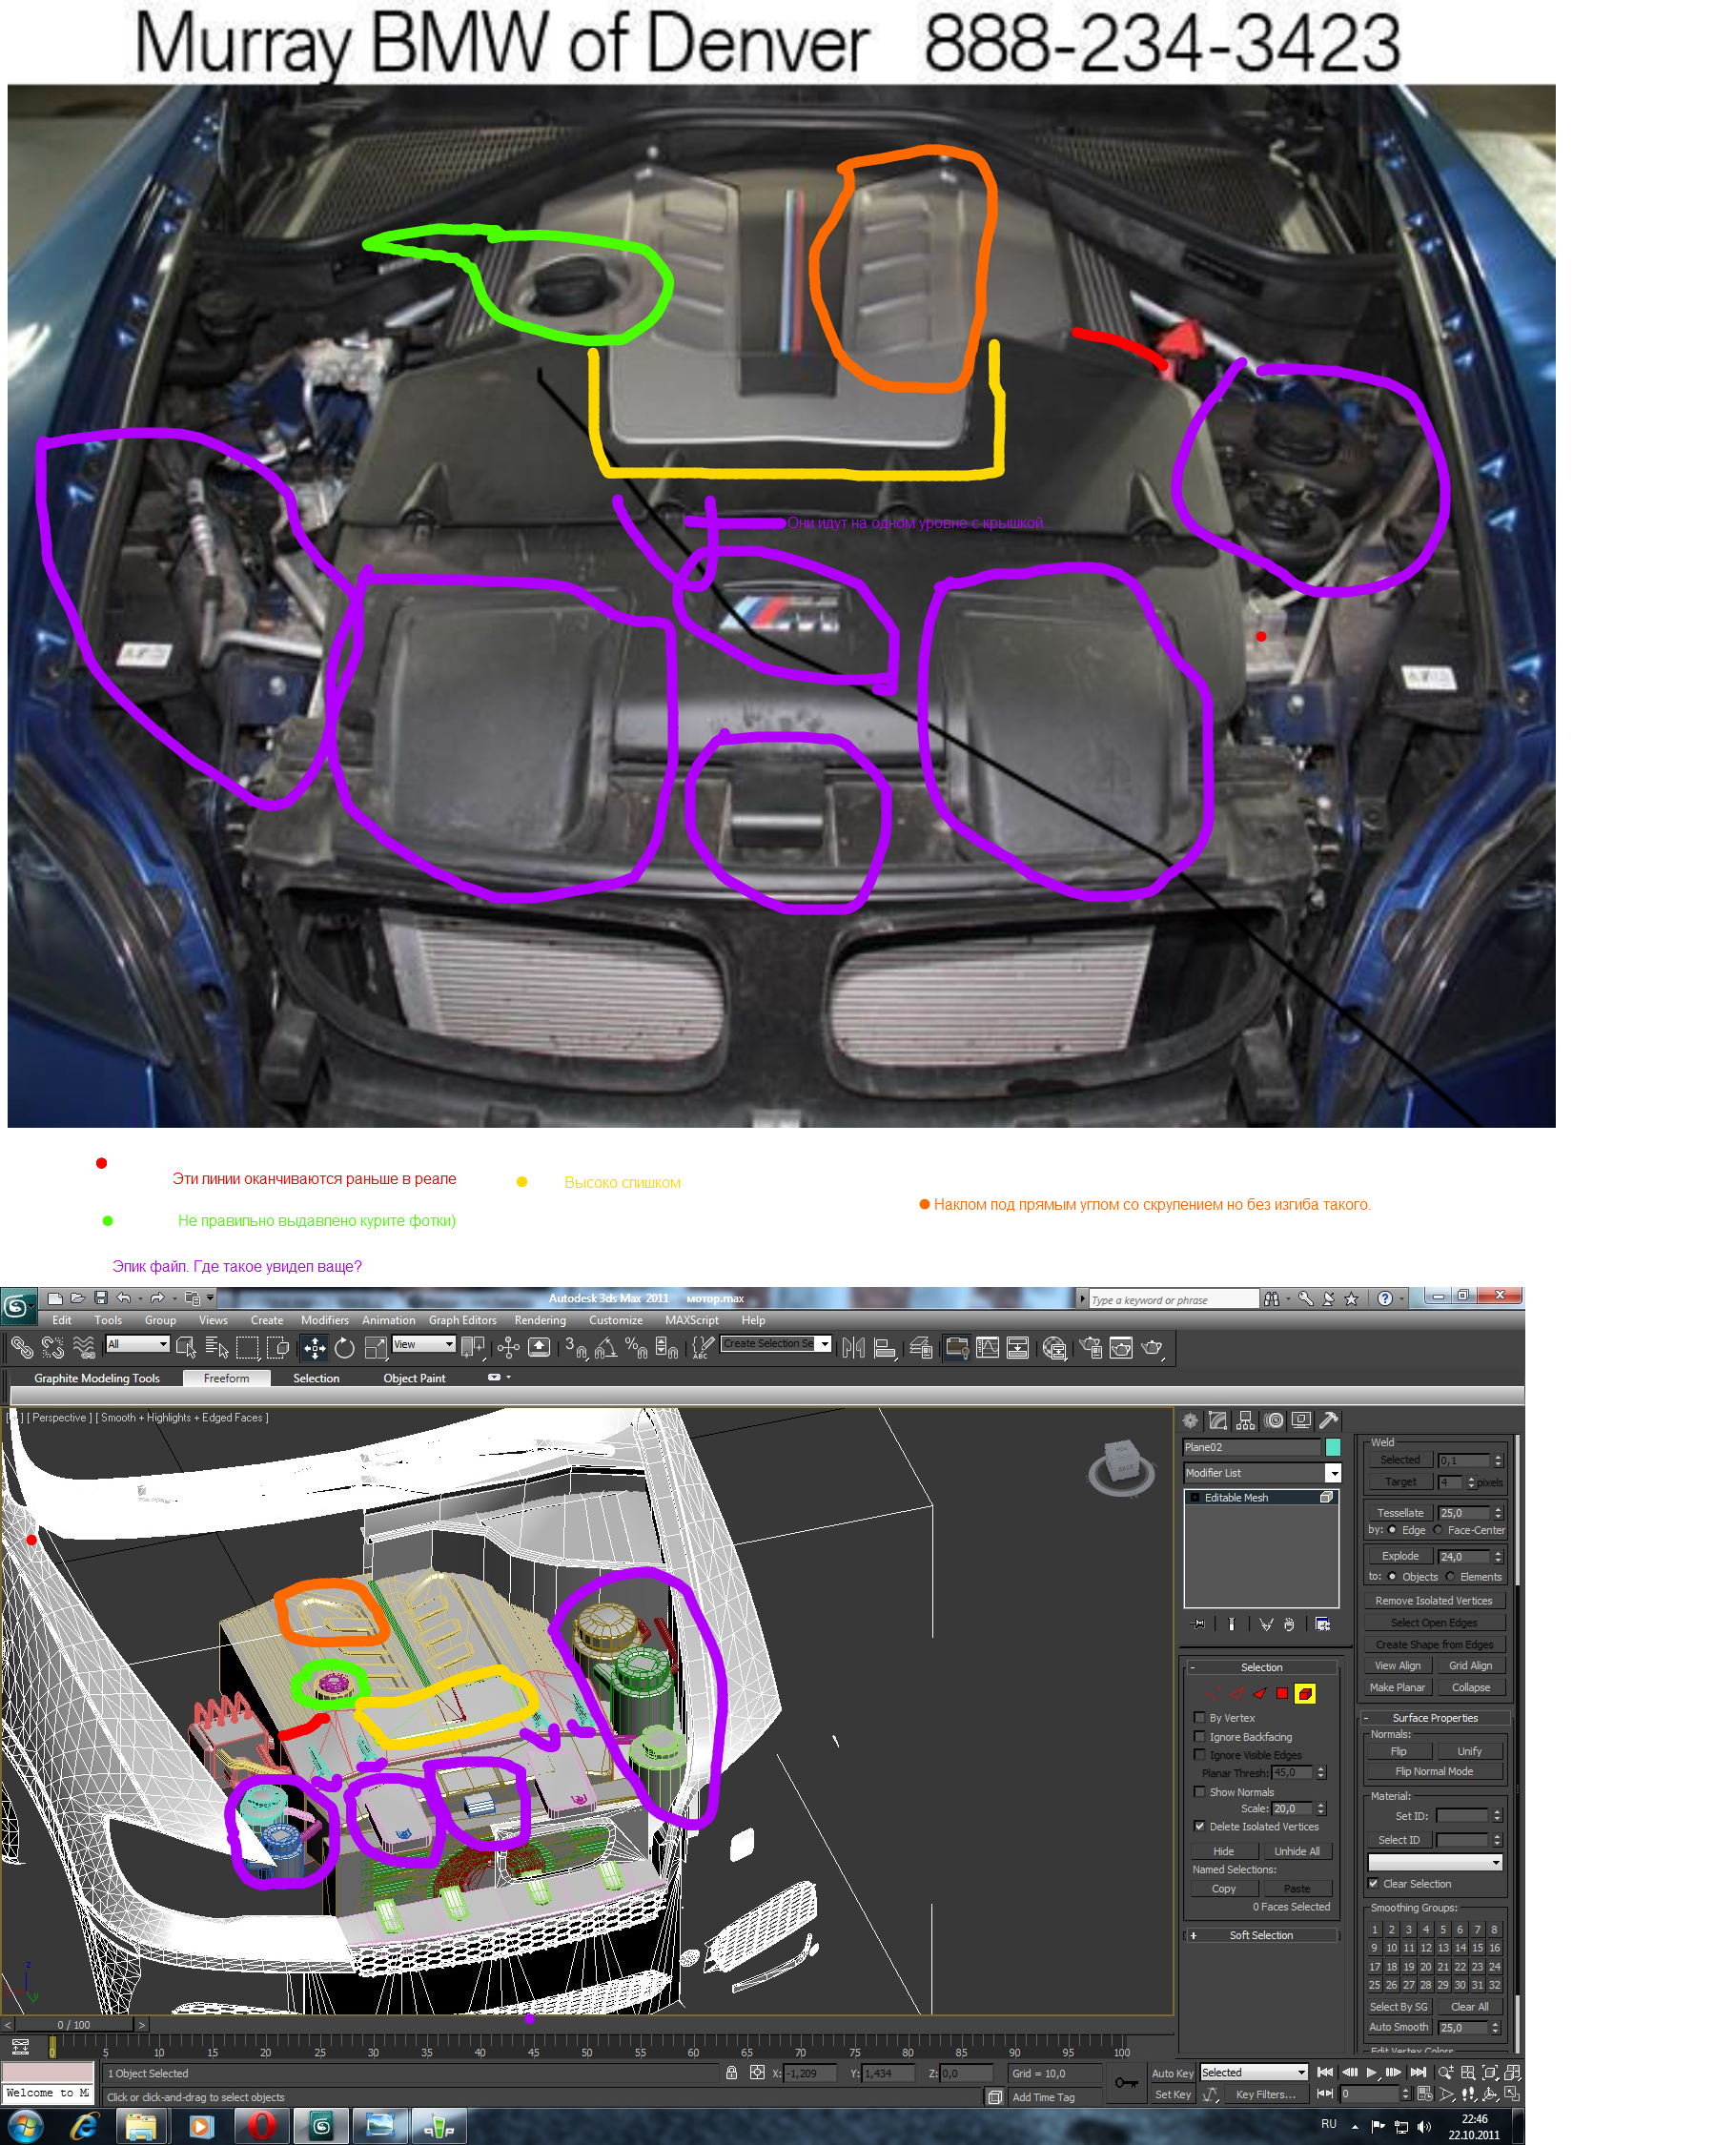1736x2145 pixels.
Task: Click the Rectangular Selection Region icon
Action: coord(247,1348)
